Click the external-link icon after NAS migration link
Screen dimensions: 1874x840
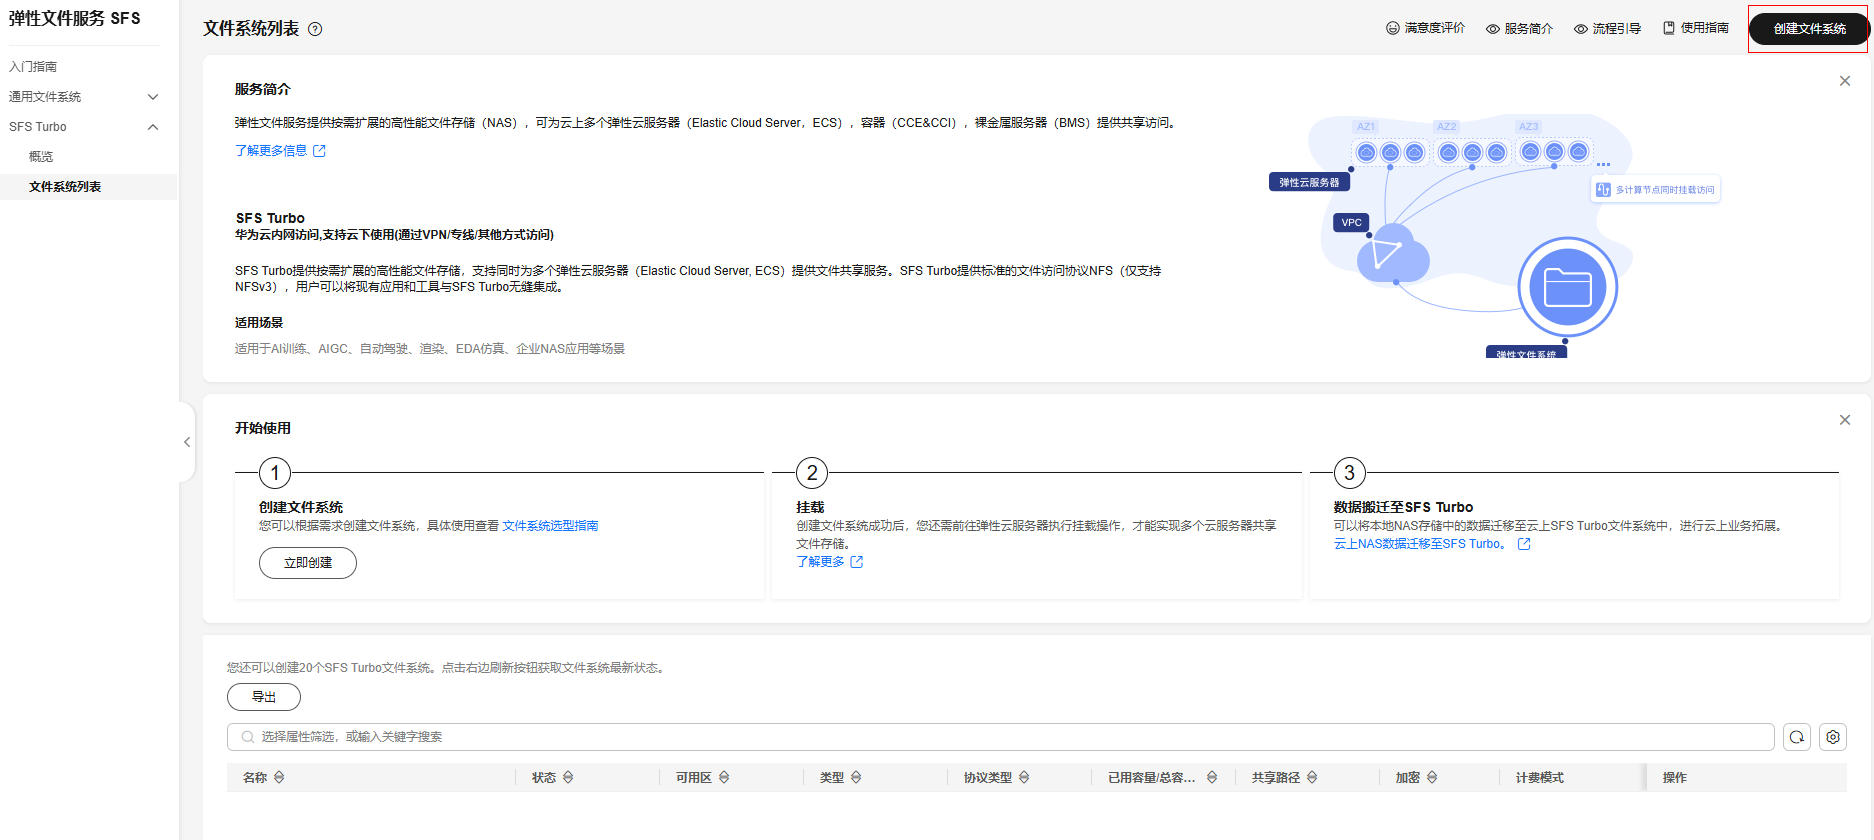(1524, 544)
